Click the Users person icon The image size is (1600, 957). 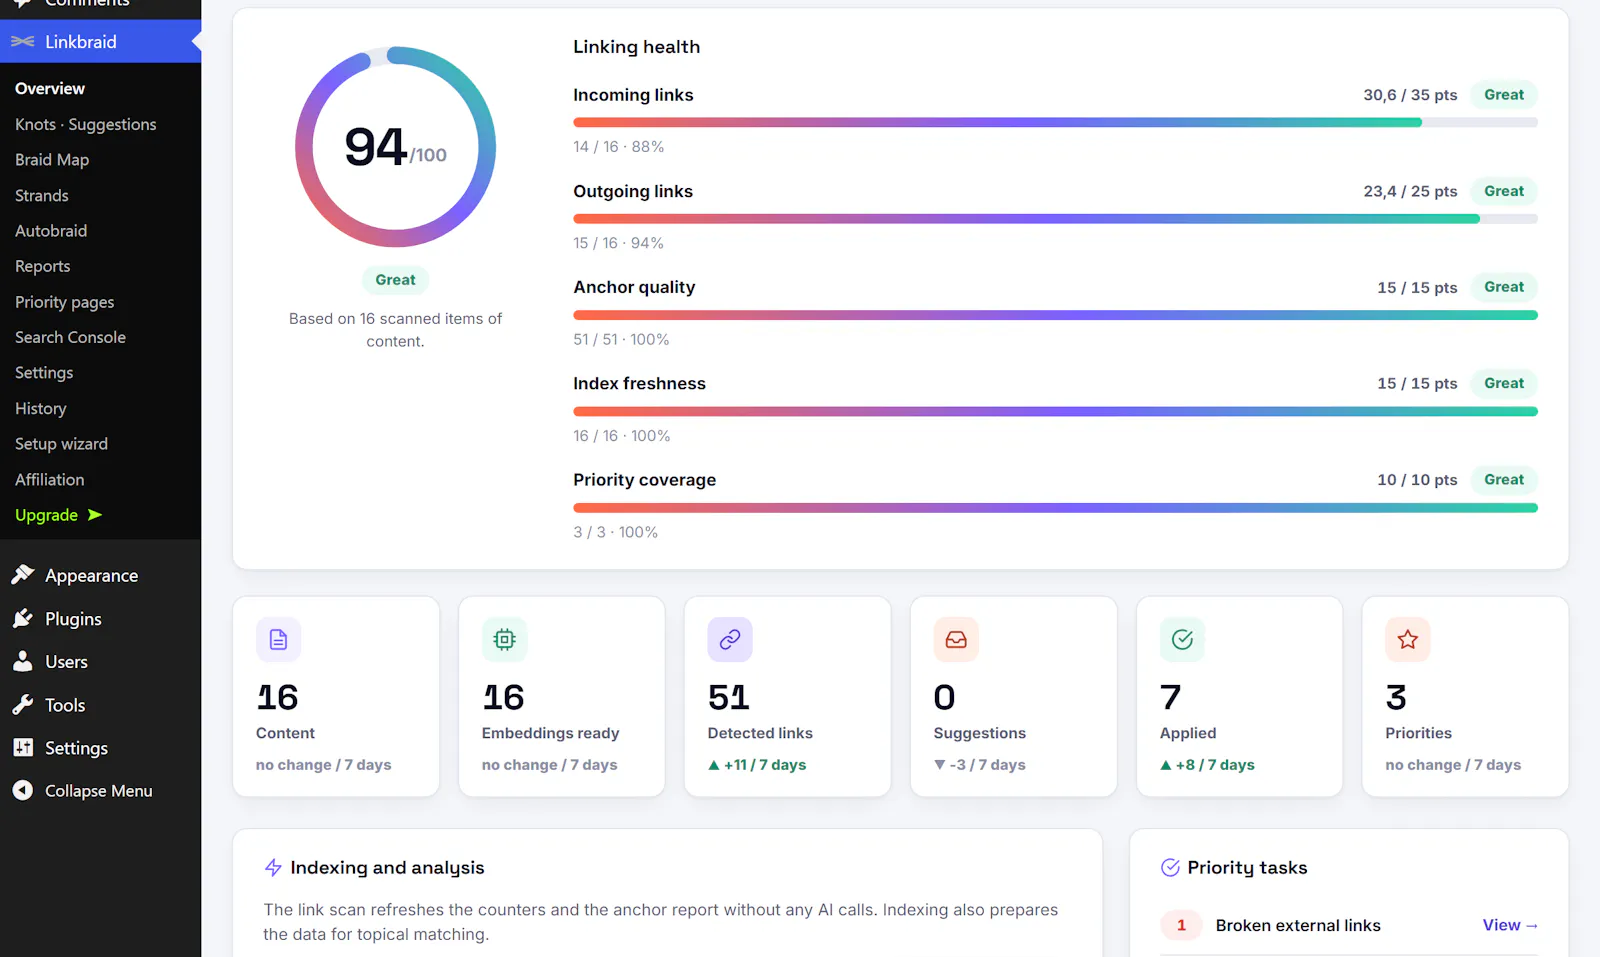point(22,661)
